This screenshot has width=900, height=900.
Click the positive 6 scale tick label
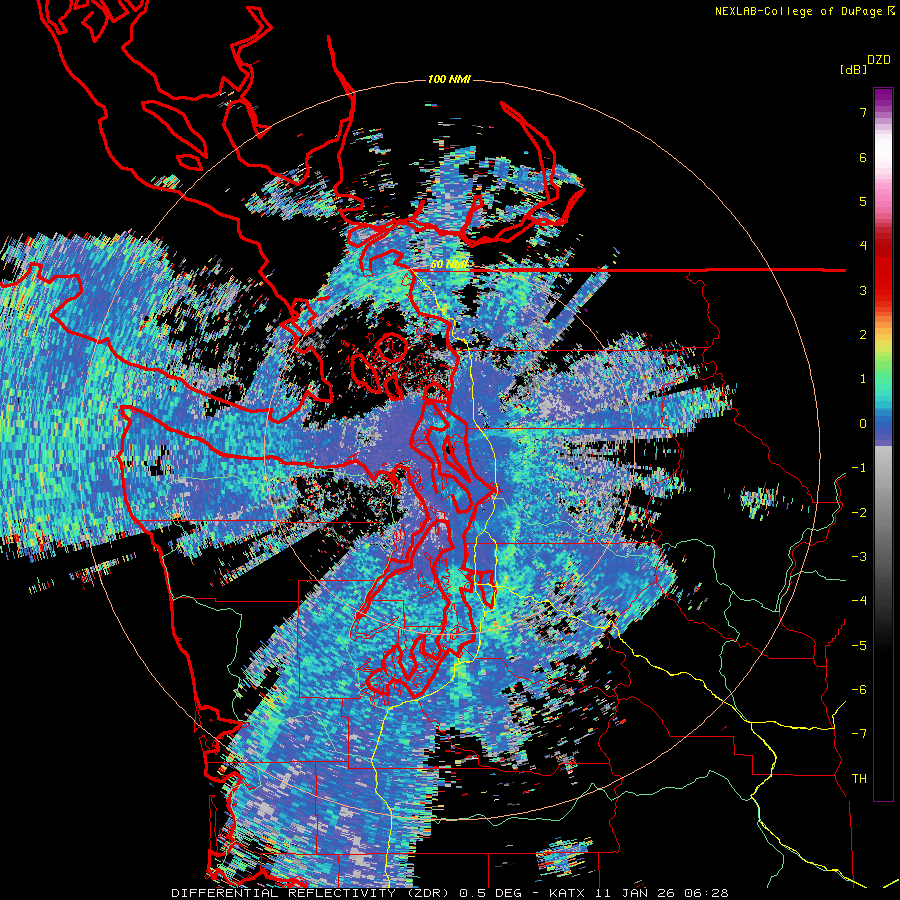click(x=863, y=157)
